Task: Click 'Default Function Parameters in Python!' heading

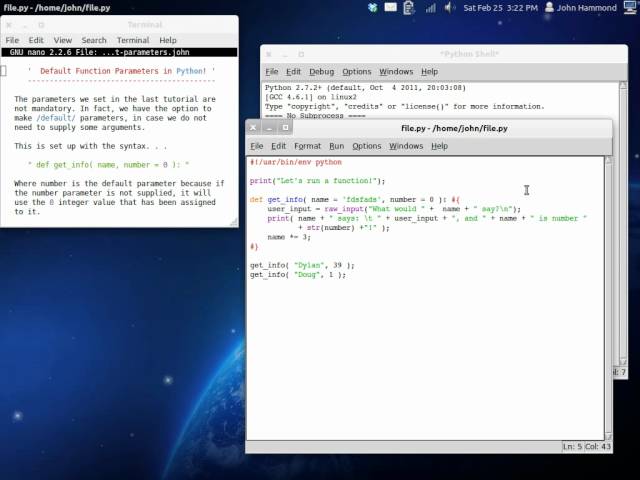Action: click(x=123, y=71)
